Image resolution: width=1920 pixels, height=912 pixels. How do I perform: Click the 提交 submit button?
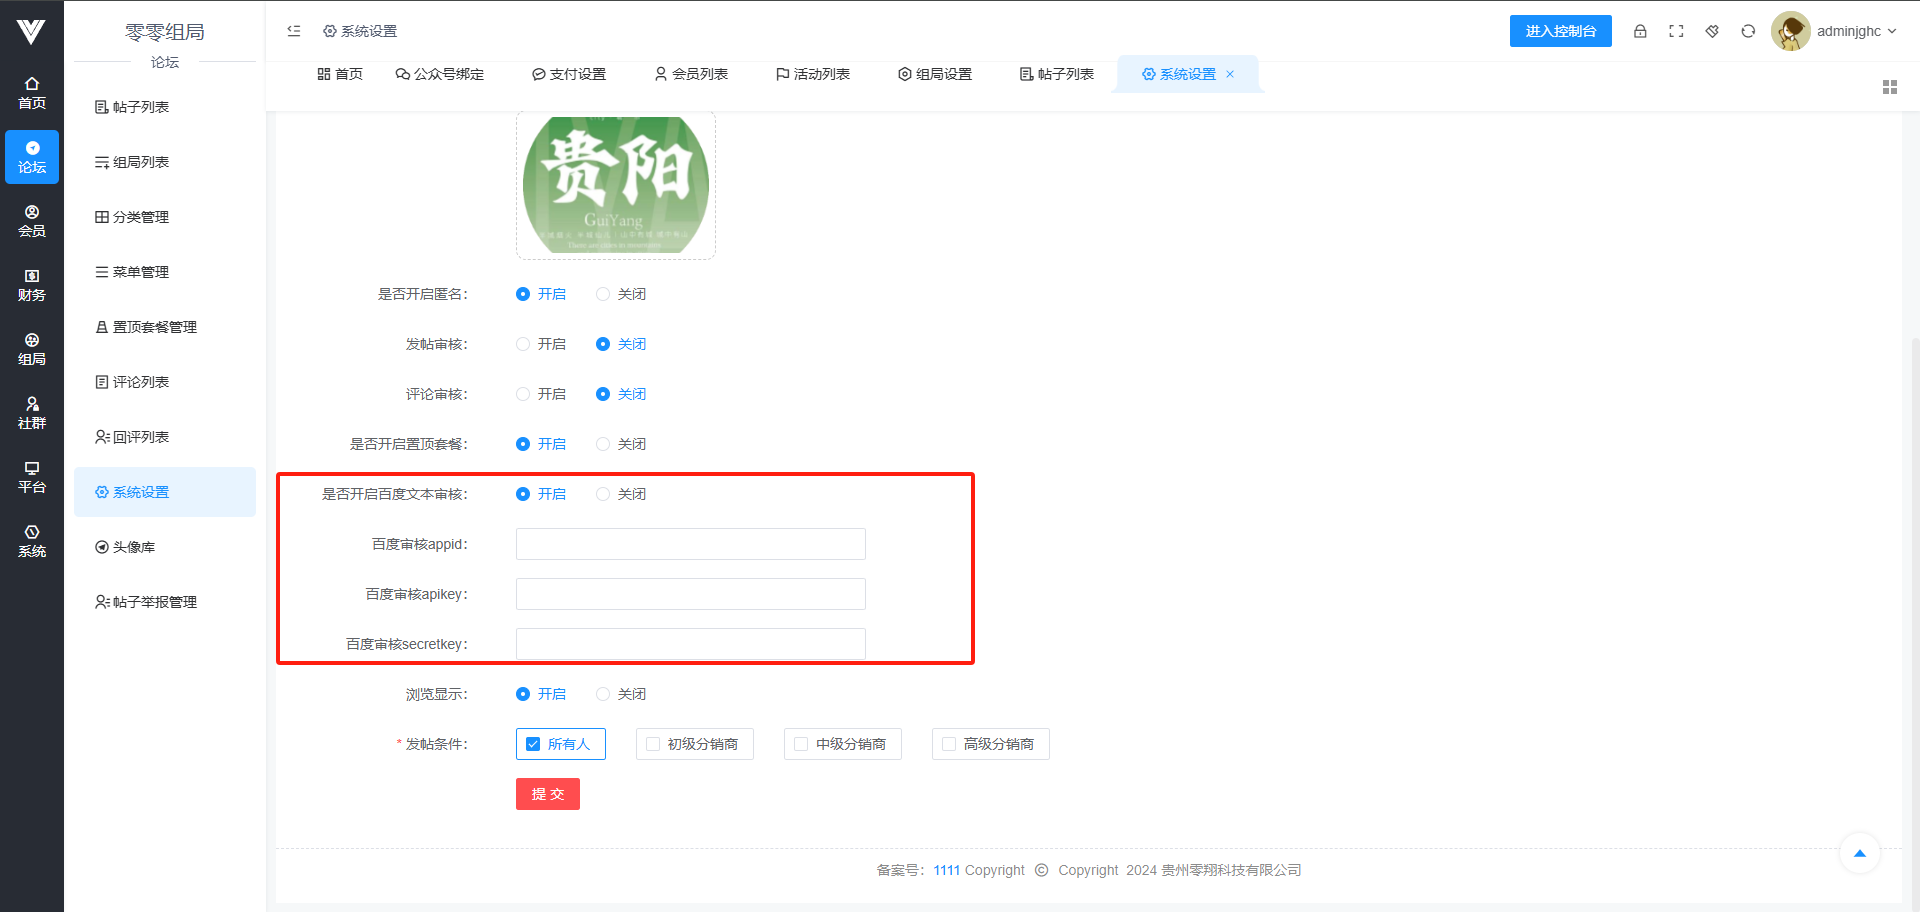coord(547,794)
